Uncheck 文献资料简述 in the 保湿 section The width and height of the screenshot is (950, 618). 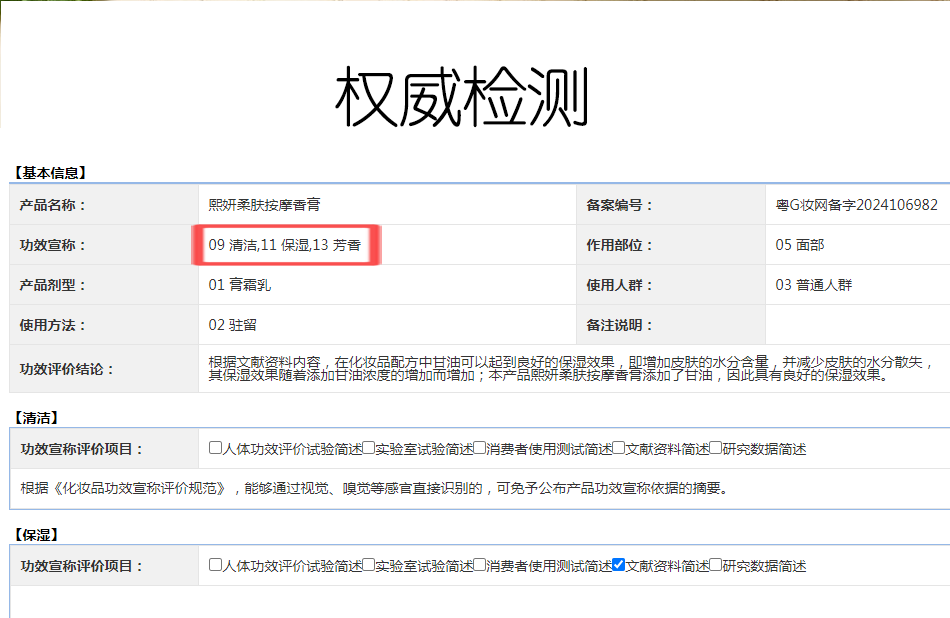tap(618, 565)
